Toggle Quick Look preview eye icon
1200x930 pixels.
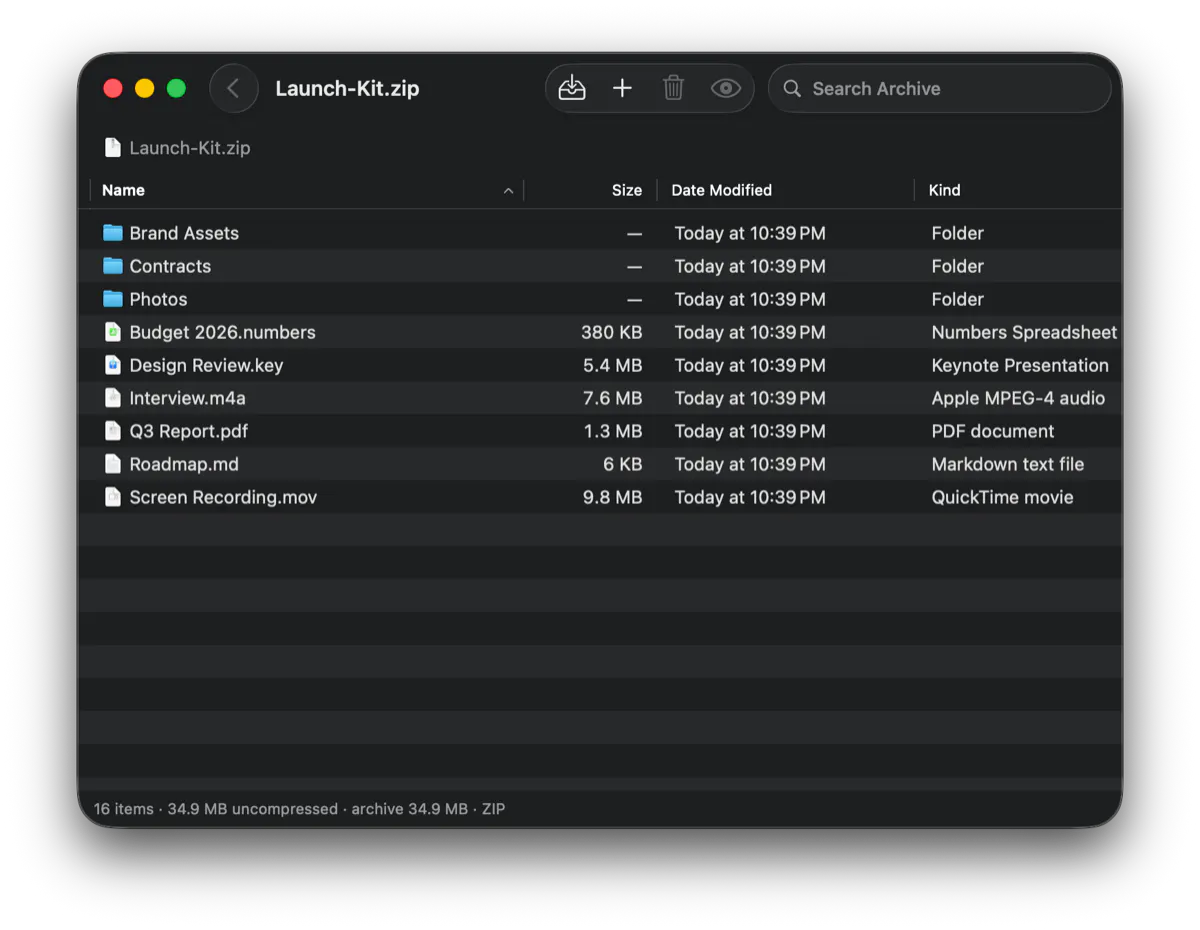tap(726, 88)
